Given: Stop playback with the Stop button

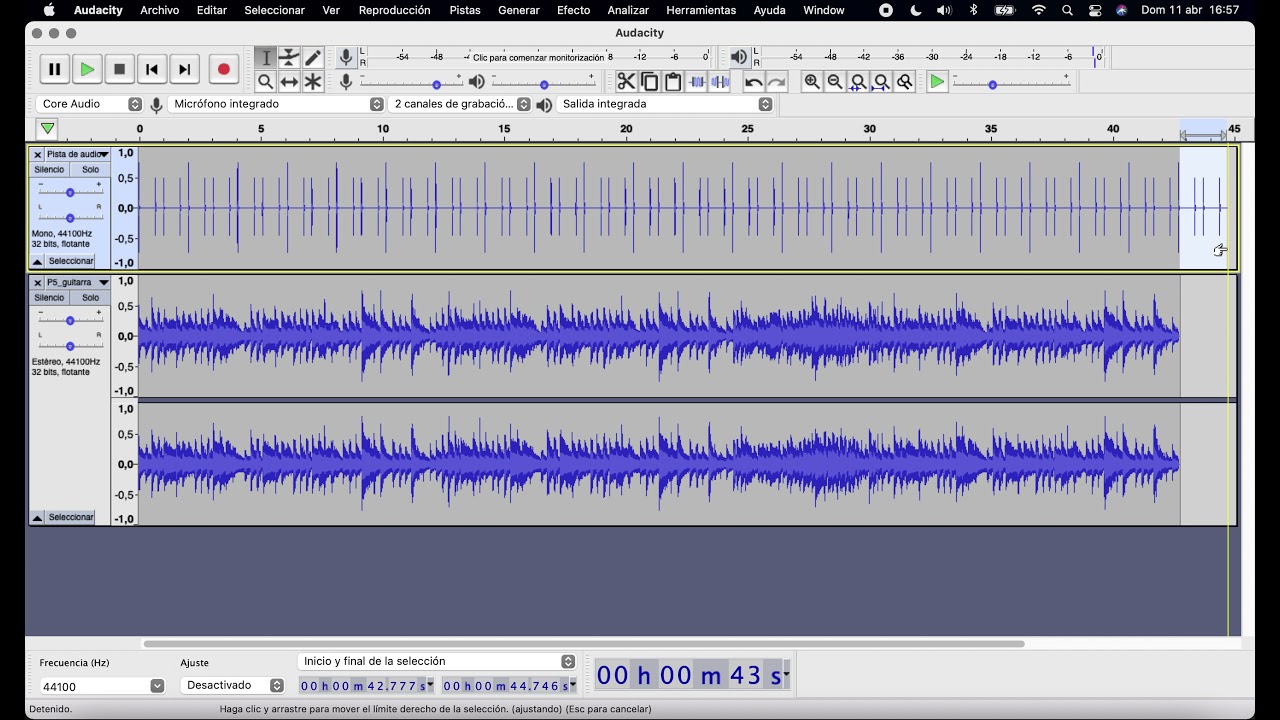Looking at the screenshot, I should (120, 70).
